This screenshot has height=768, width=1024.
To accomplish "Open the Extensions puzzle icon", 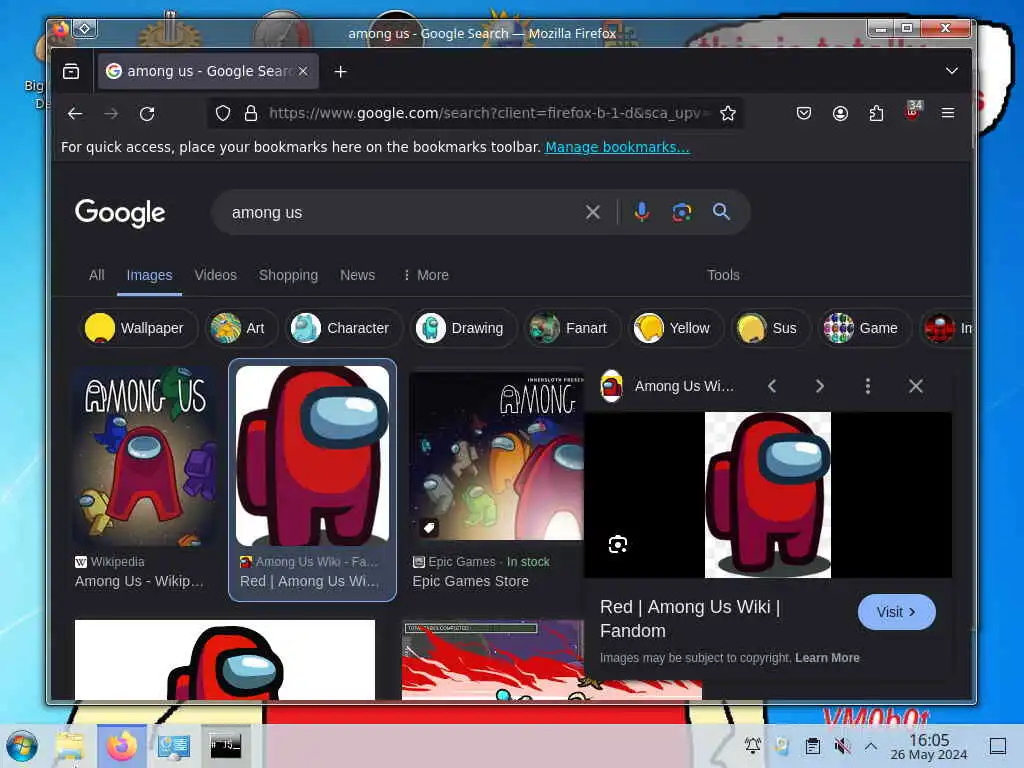I will pos(876,114).
